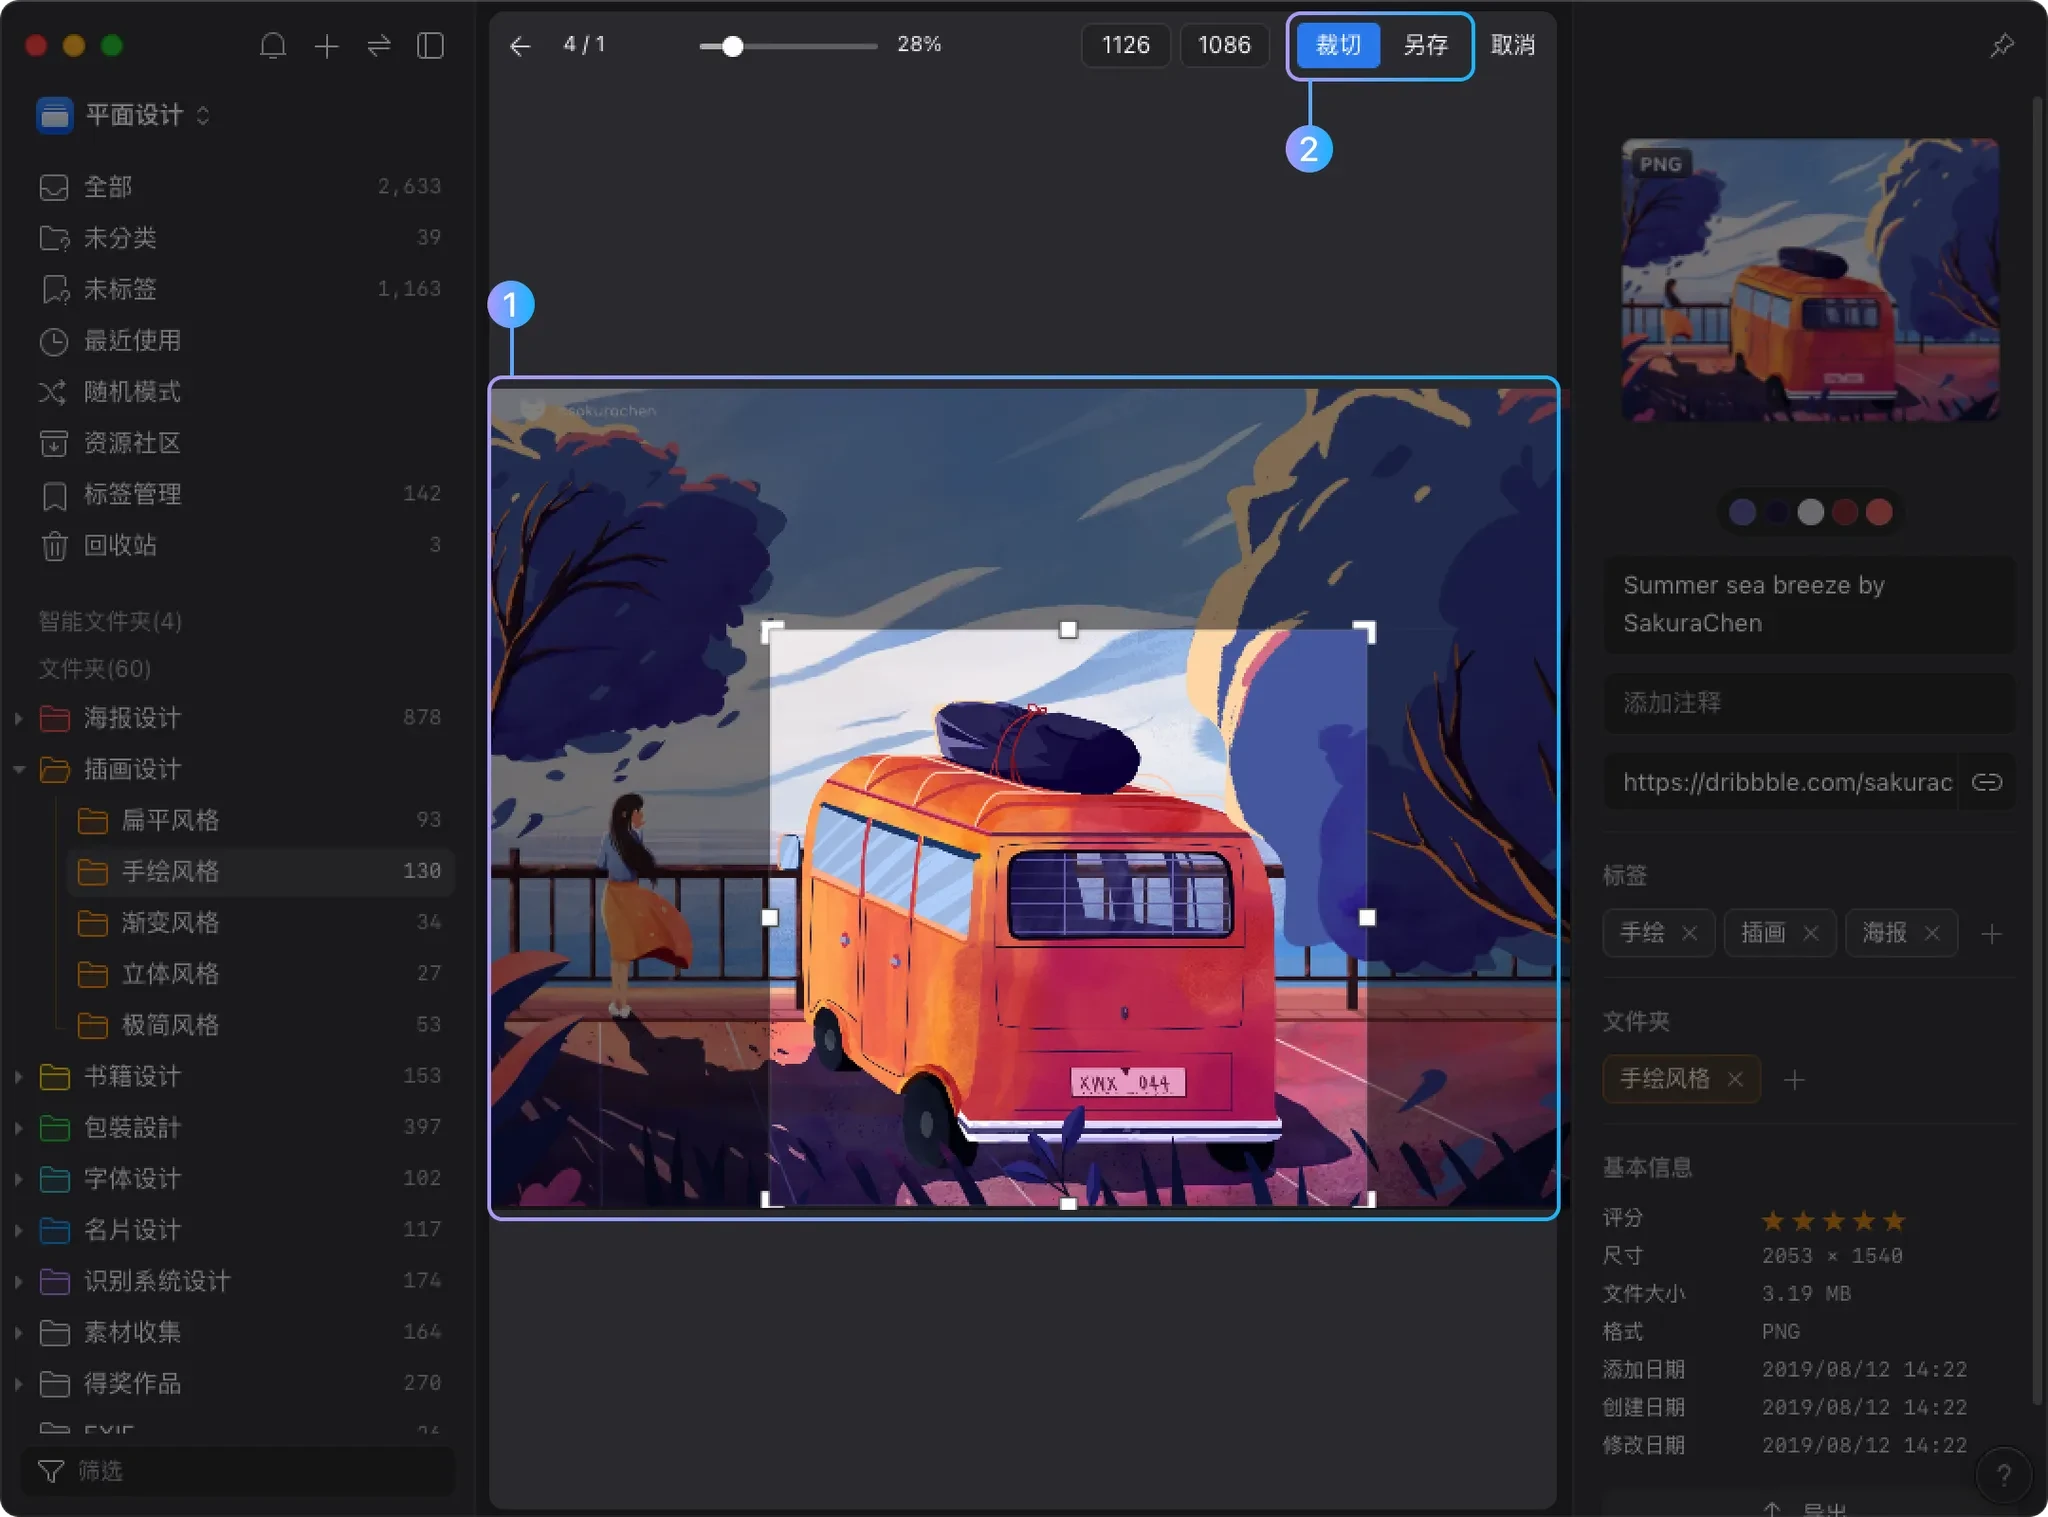
Task: Expand the 得奖作品 folder
Action: (18, 1384)
